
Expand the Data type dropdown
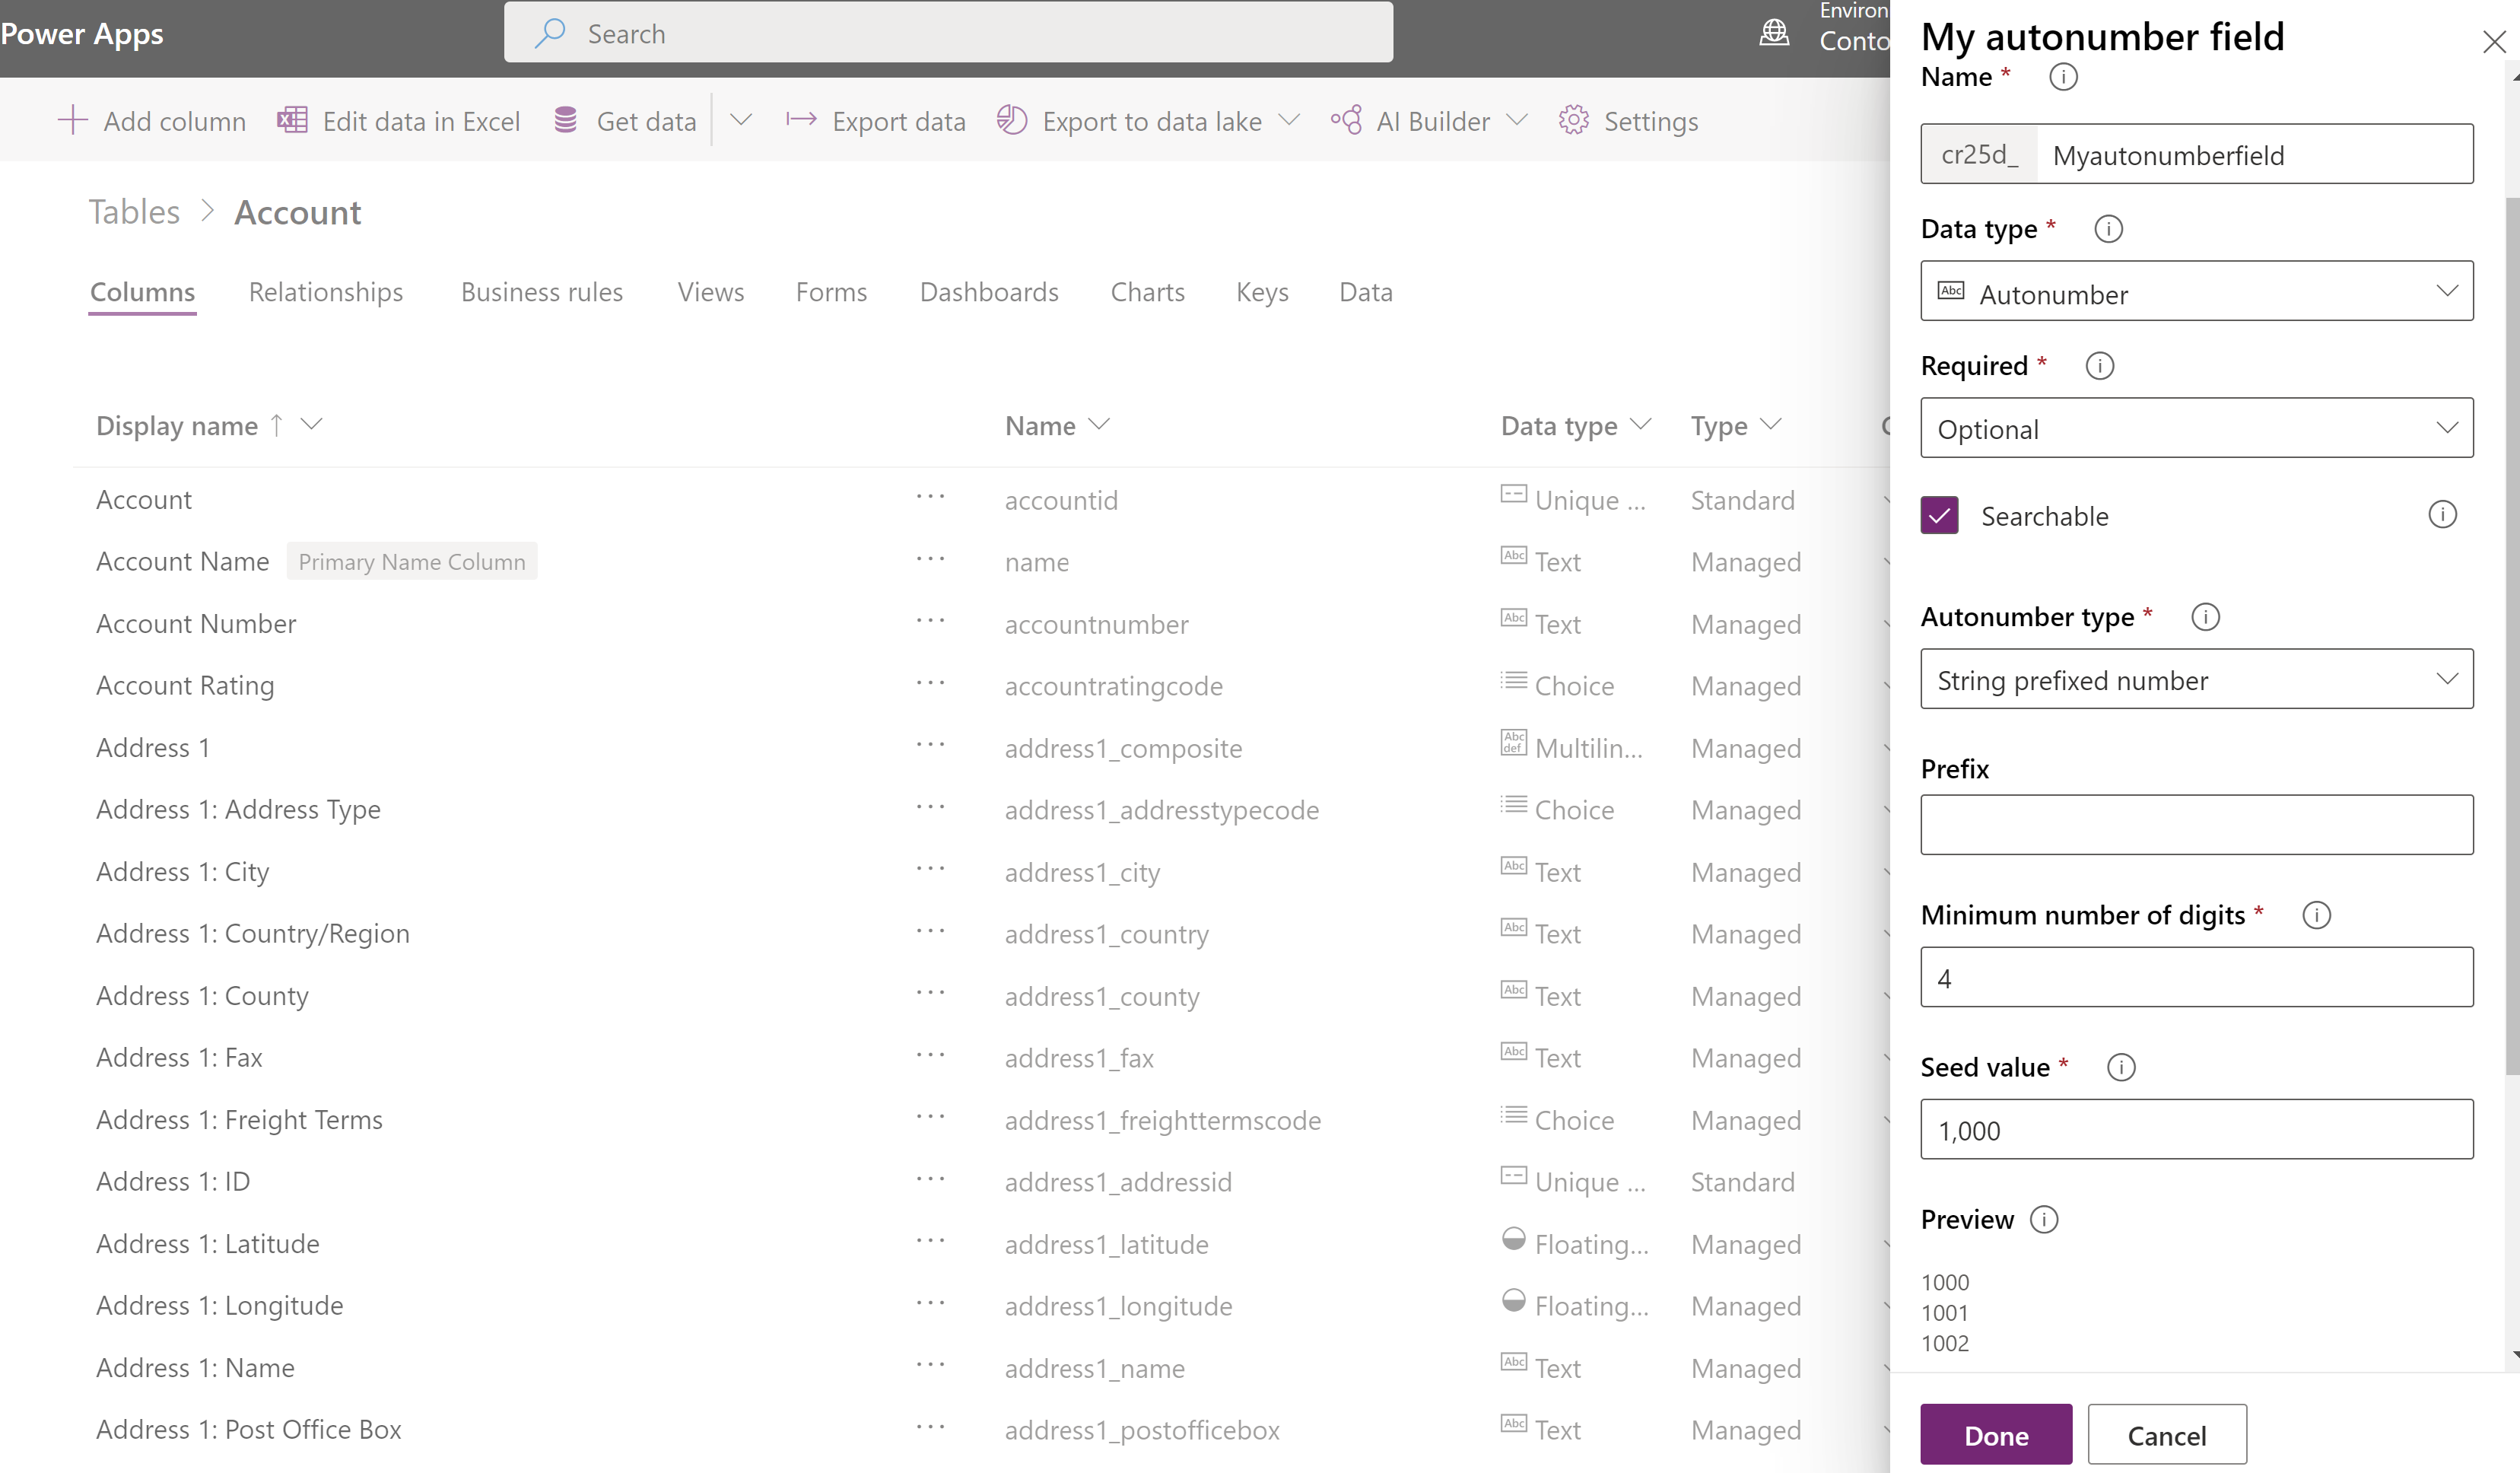pos(2197,293)
